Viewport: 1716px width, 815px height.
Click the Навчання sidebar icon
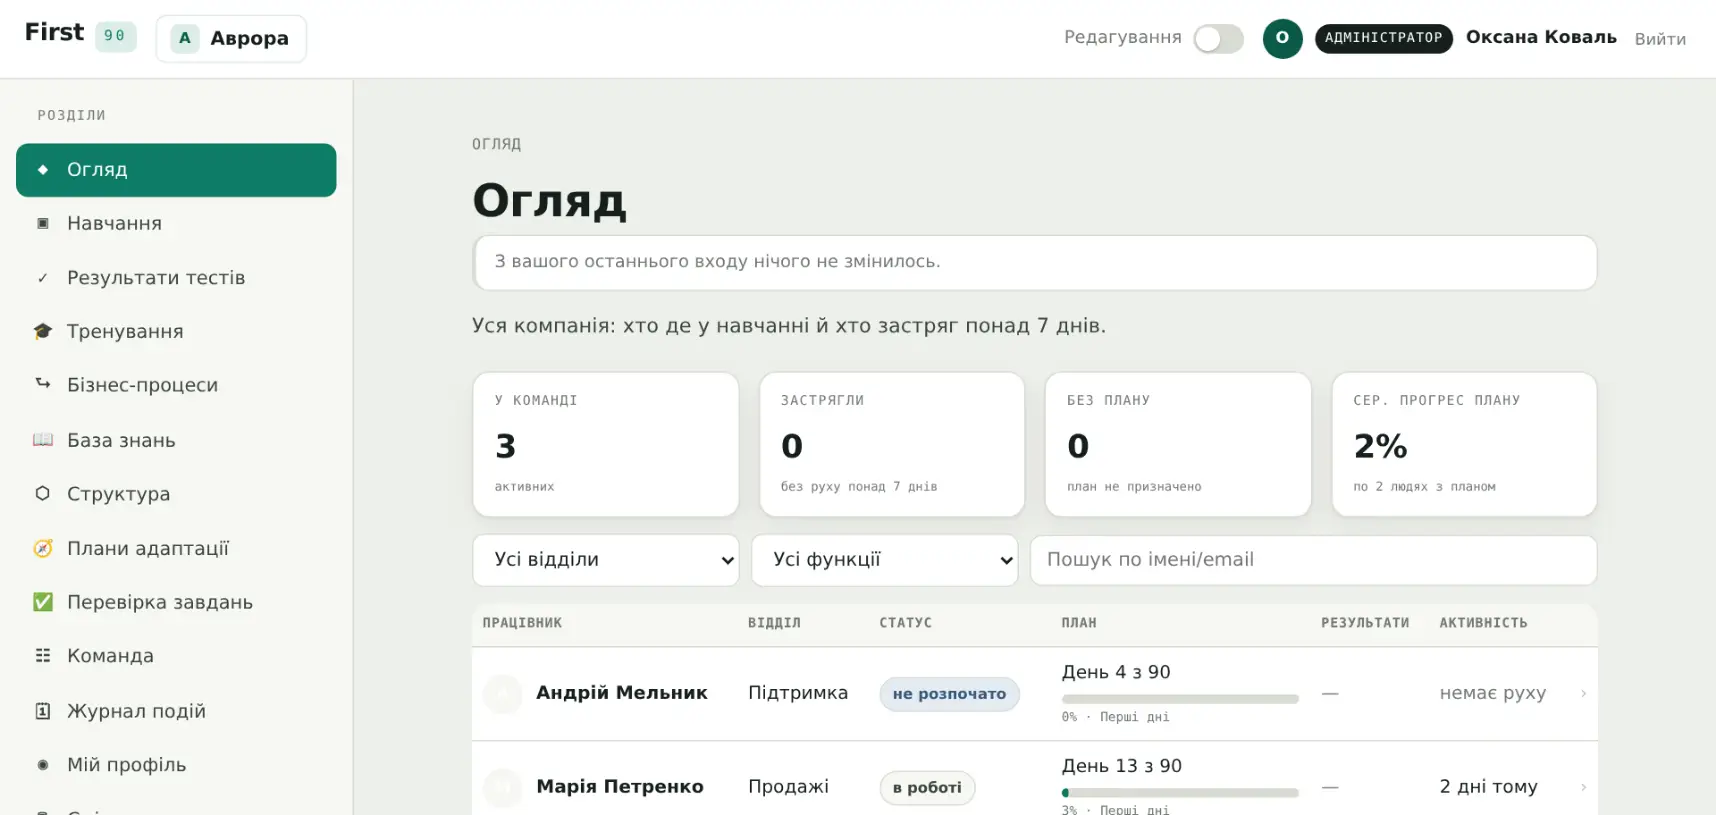click(43, 224)
